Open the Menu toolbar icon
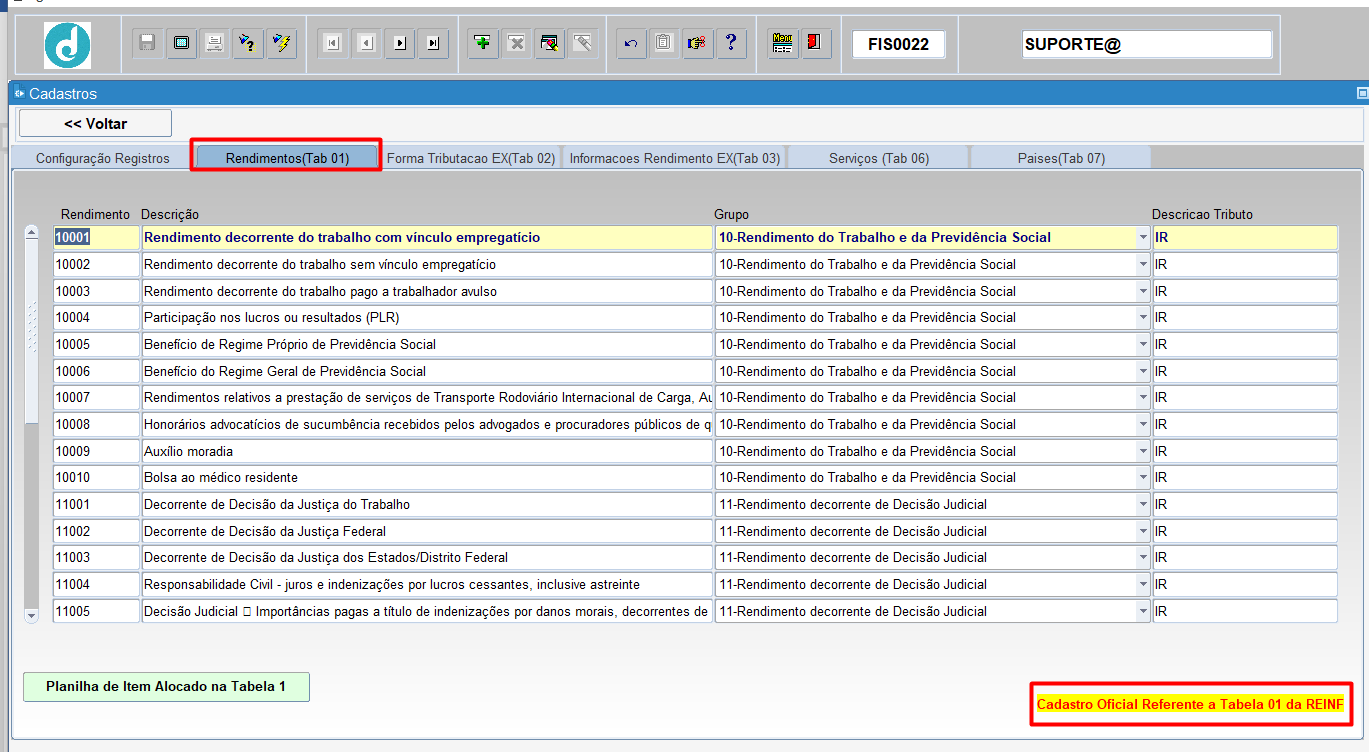 pyautogui.click(x=783, y=43)
